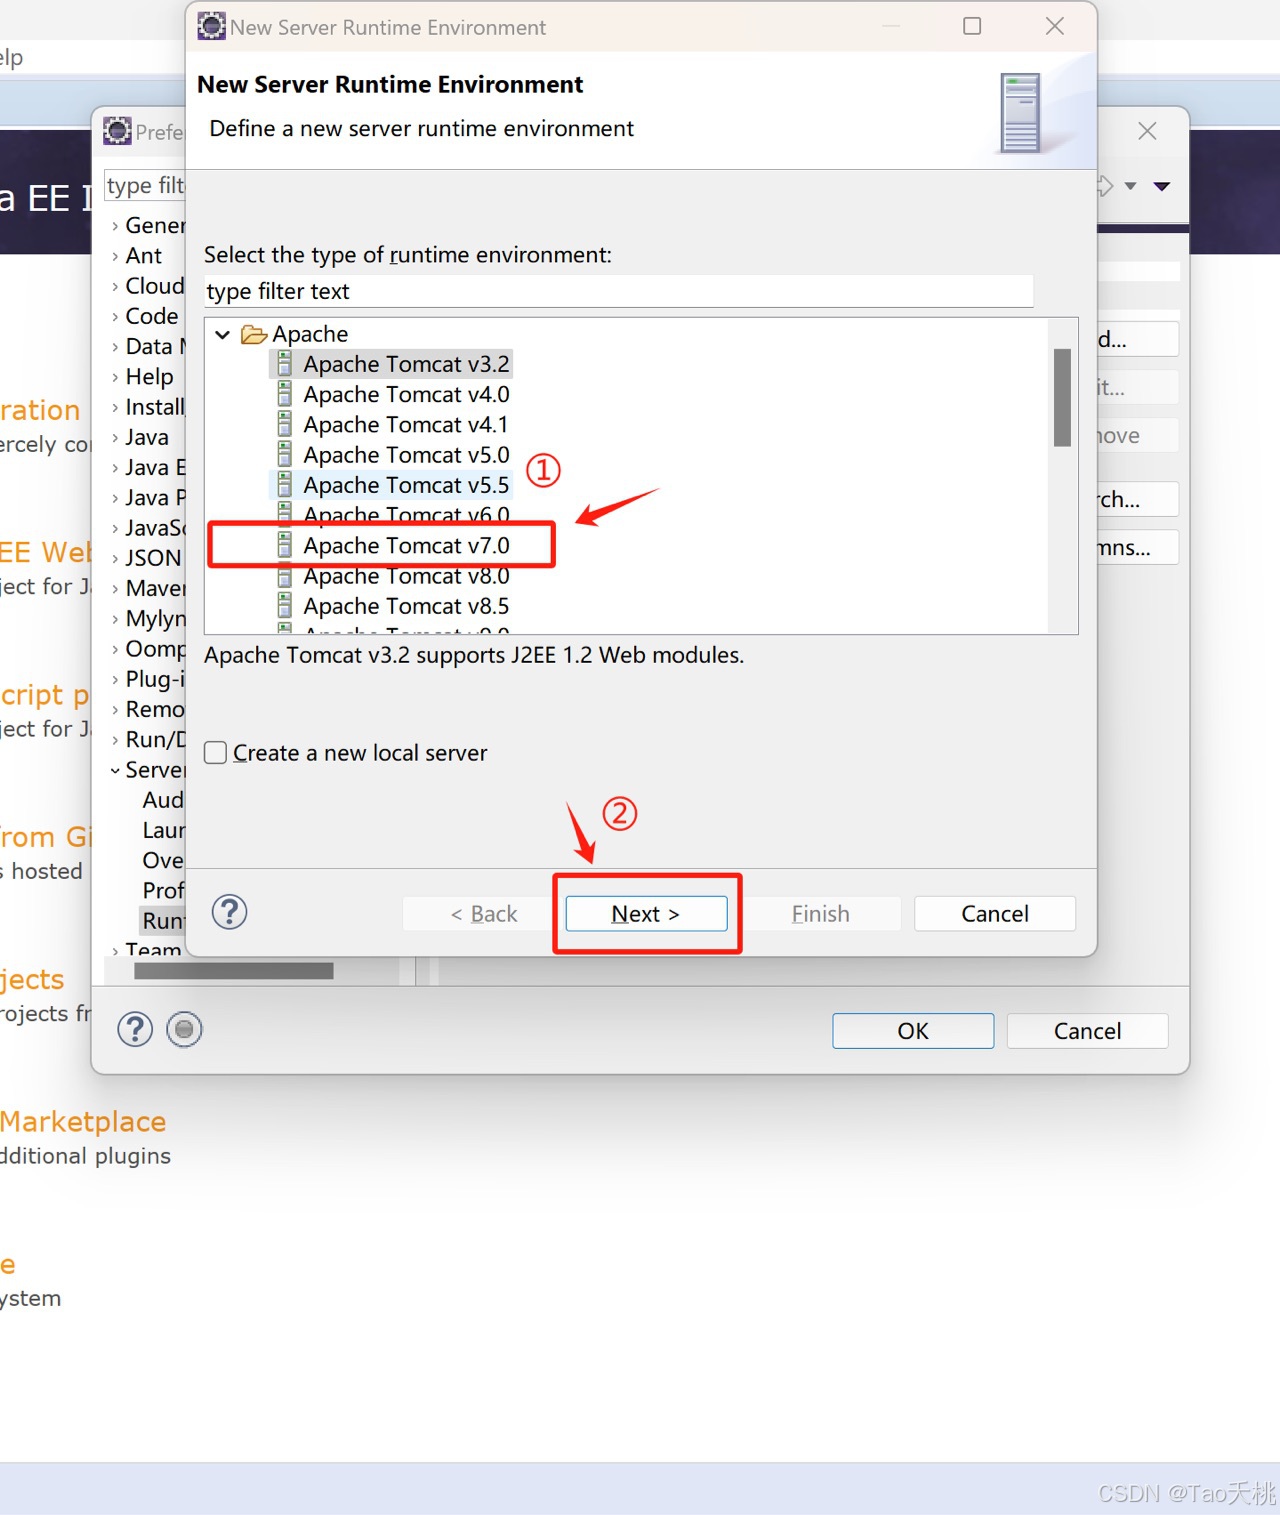The height and width of the screenshot is (1515, 1280).
Task: Choose the Apache Tomcat v5.5 entry
Action: click(406, 485)
